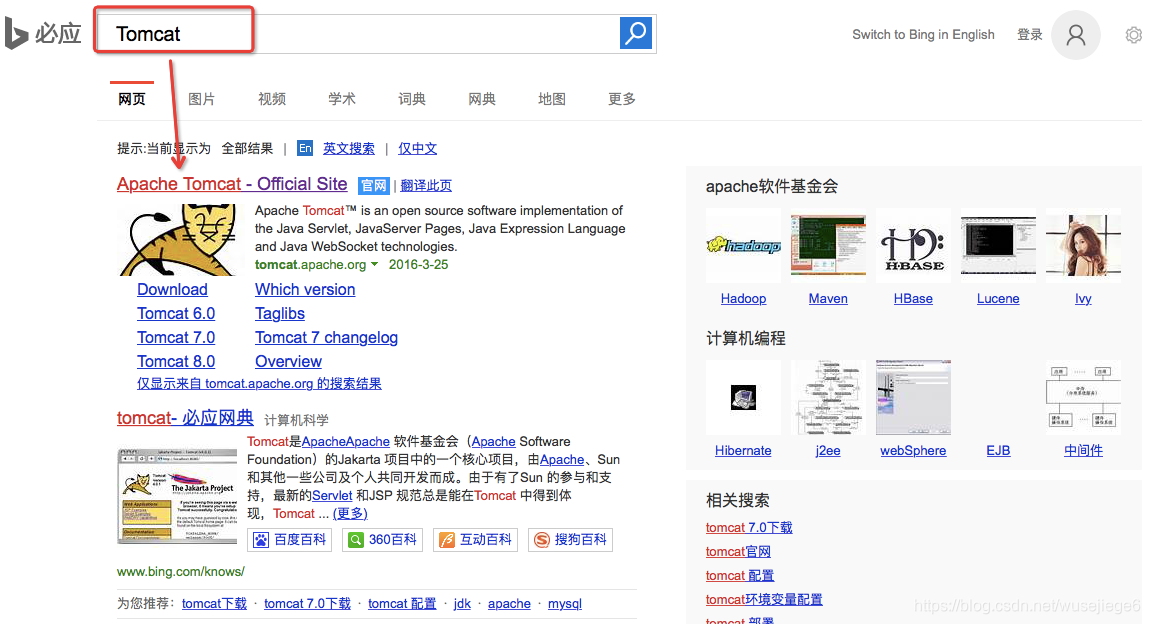Click Switch to Bing in English

[923, 34]
